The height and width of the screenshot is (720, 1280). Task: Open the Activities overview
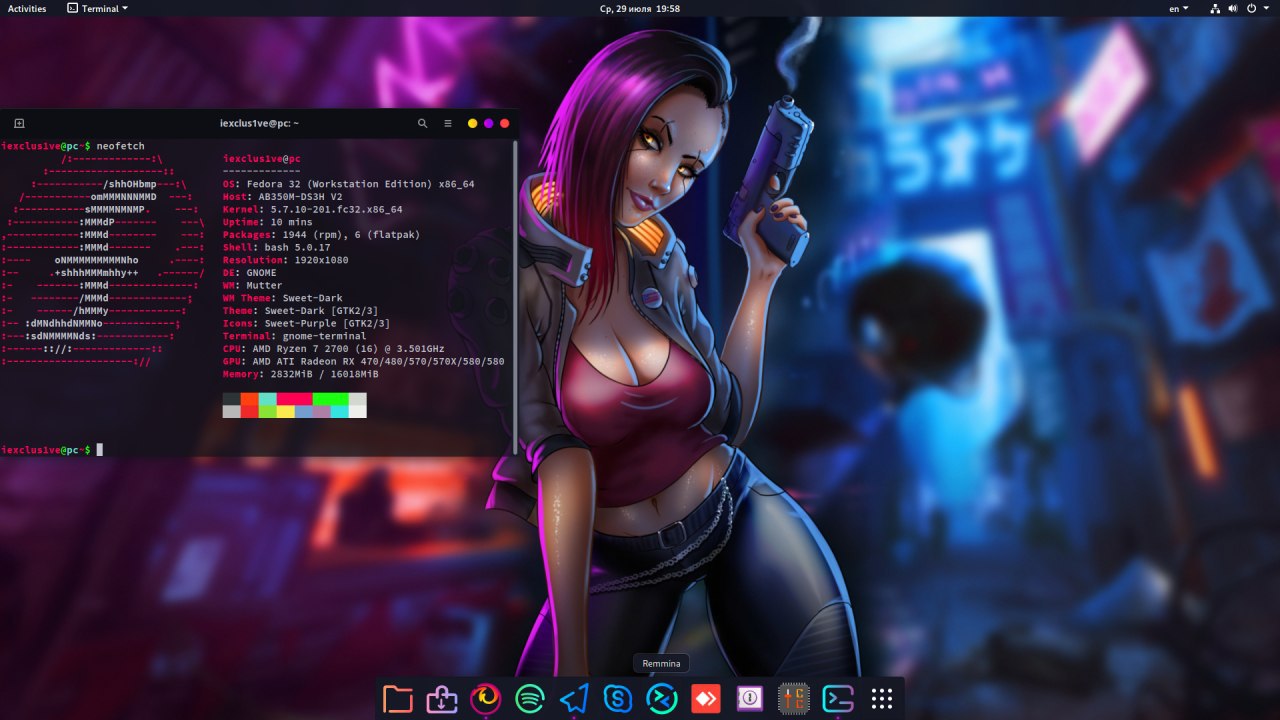click(x=27, y=8)
